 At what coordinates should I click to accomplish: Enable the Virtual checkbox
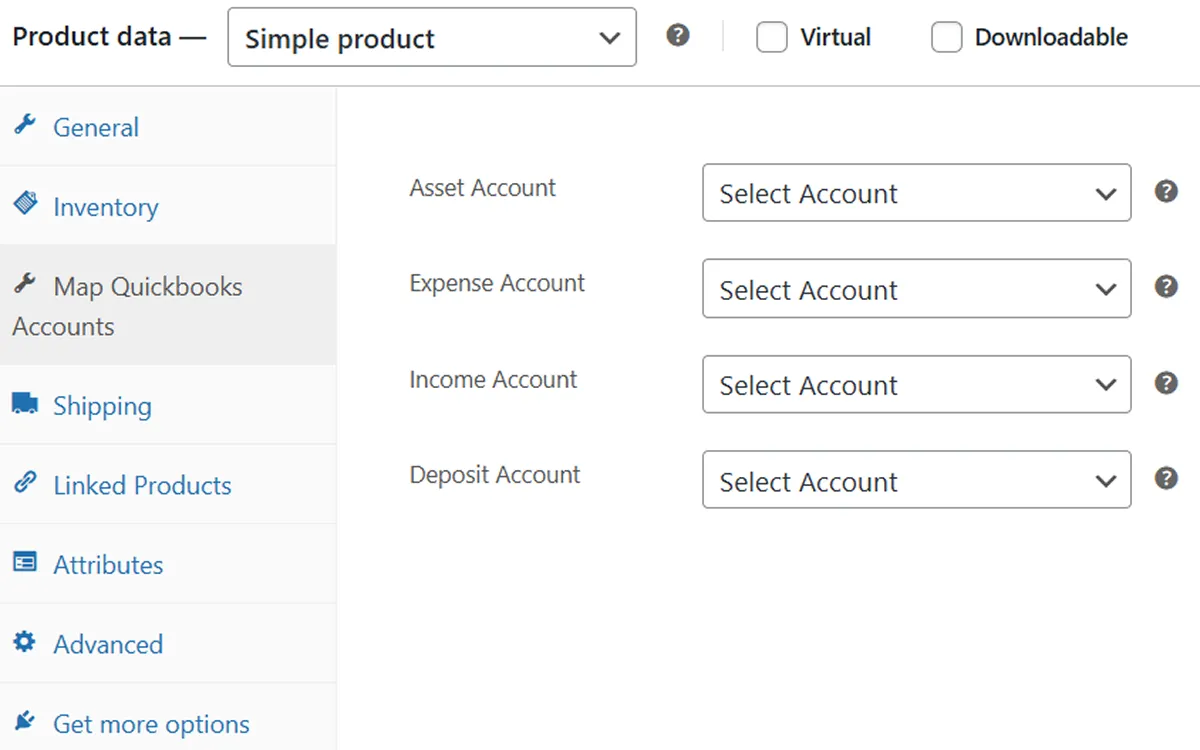772,36
